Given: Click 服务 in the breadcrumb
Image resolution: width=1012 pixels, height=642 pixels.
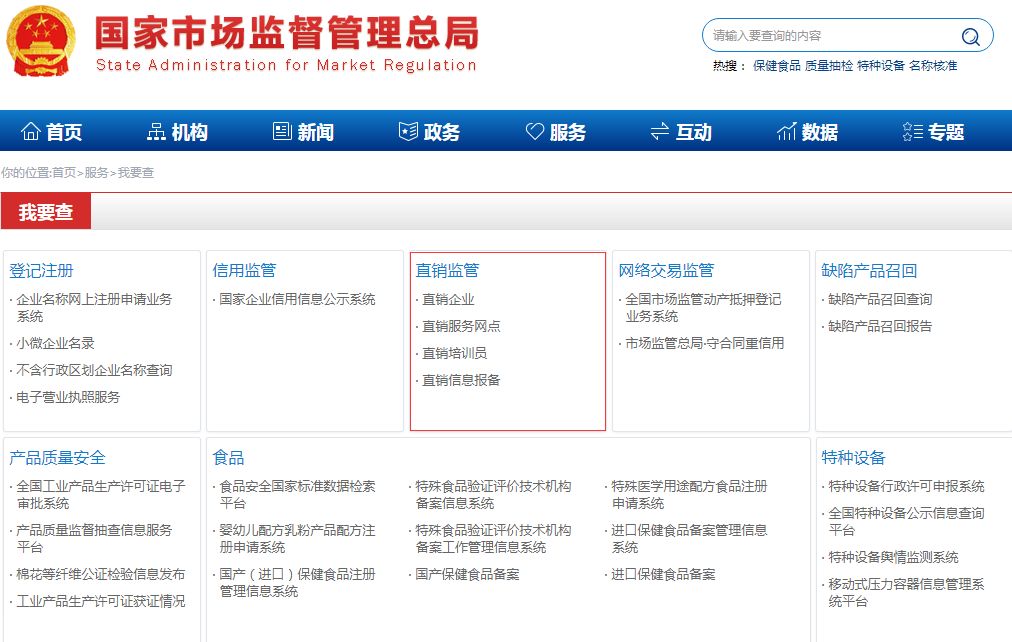Looking at the screenshot, I should point(96,172).
